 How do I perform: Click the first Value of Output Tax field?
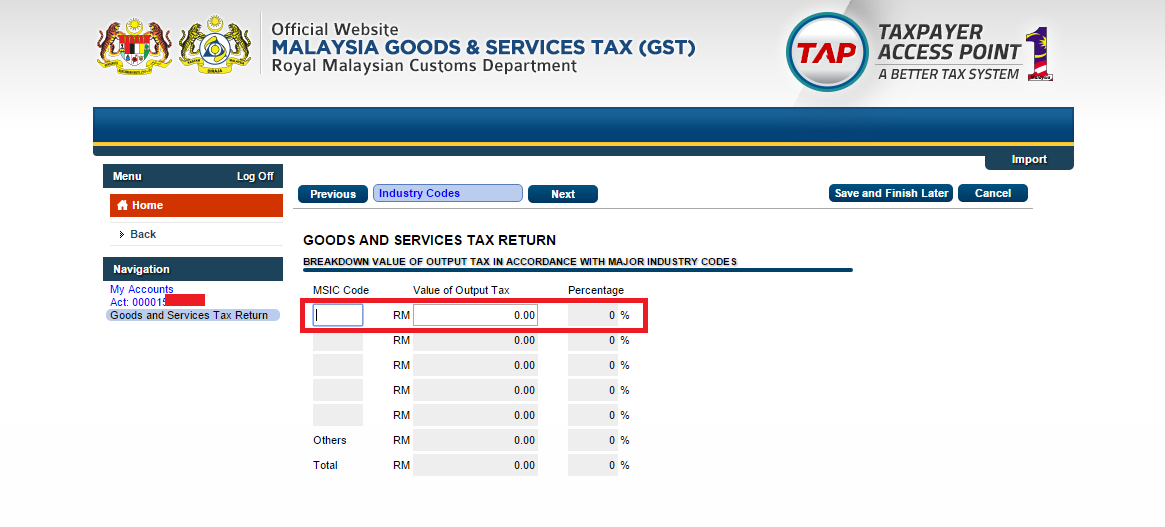(475, 315)
